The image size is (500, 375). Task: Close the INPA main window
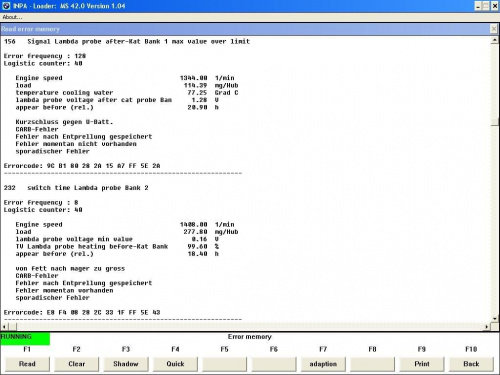pyautogui.click(x=495, y=6)
